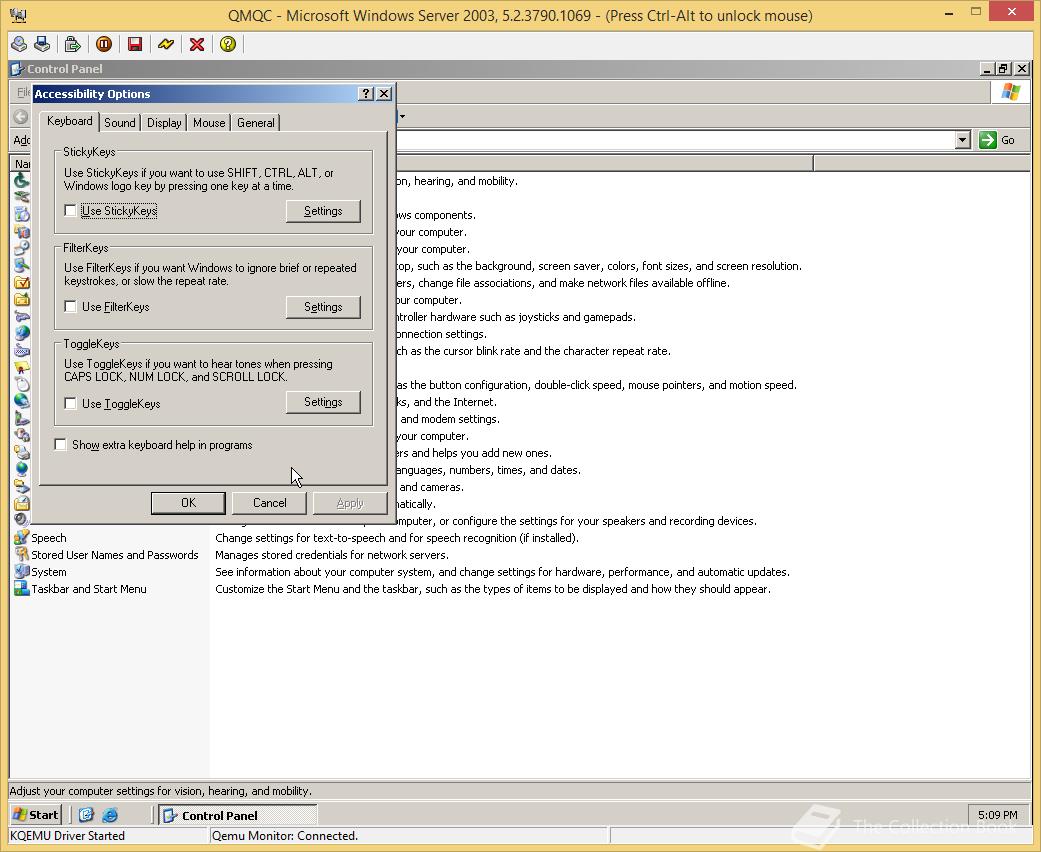This screenshot has width=1041, height=852.
Task: Open StickyKeys Settings button
Action: coord(323,211)
